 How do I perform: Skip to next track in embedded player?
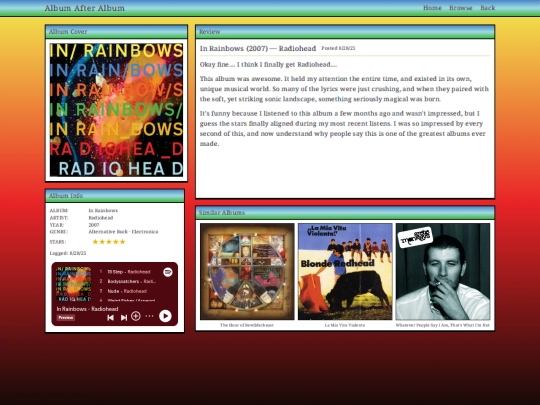tap(124, 318)
